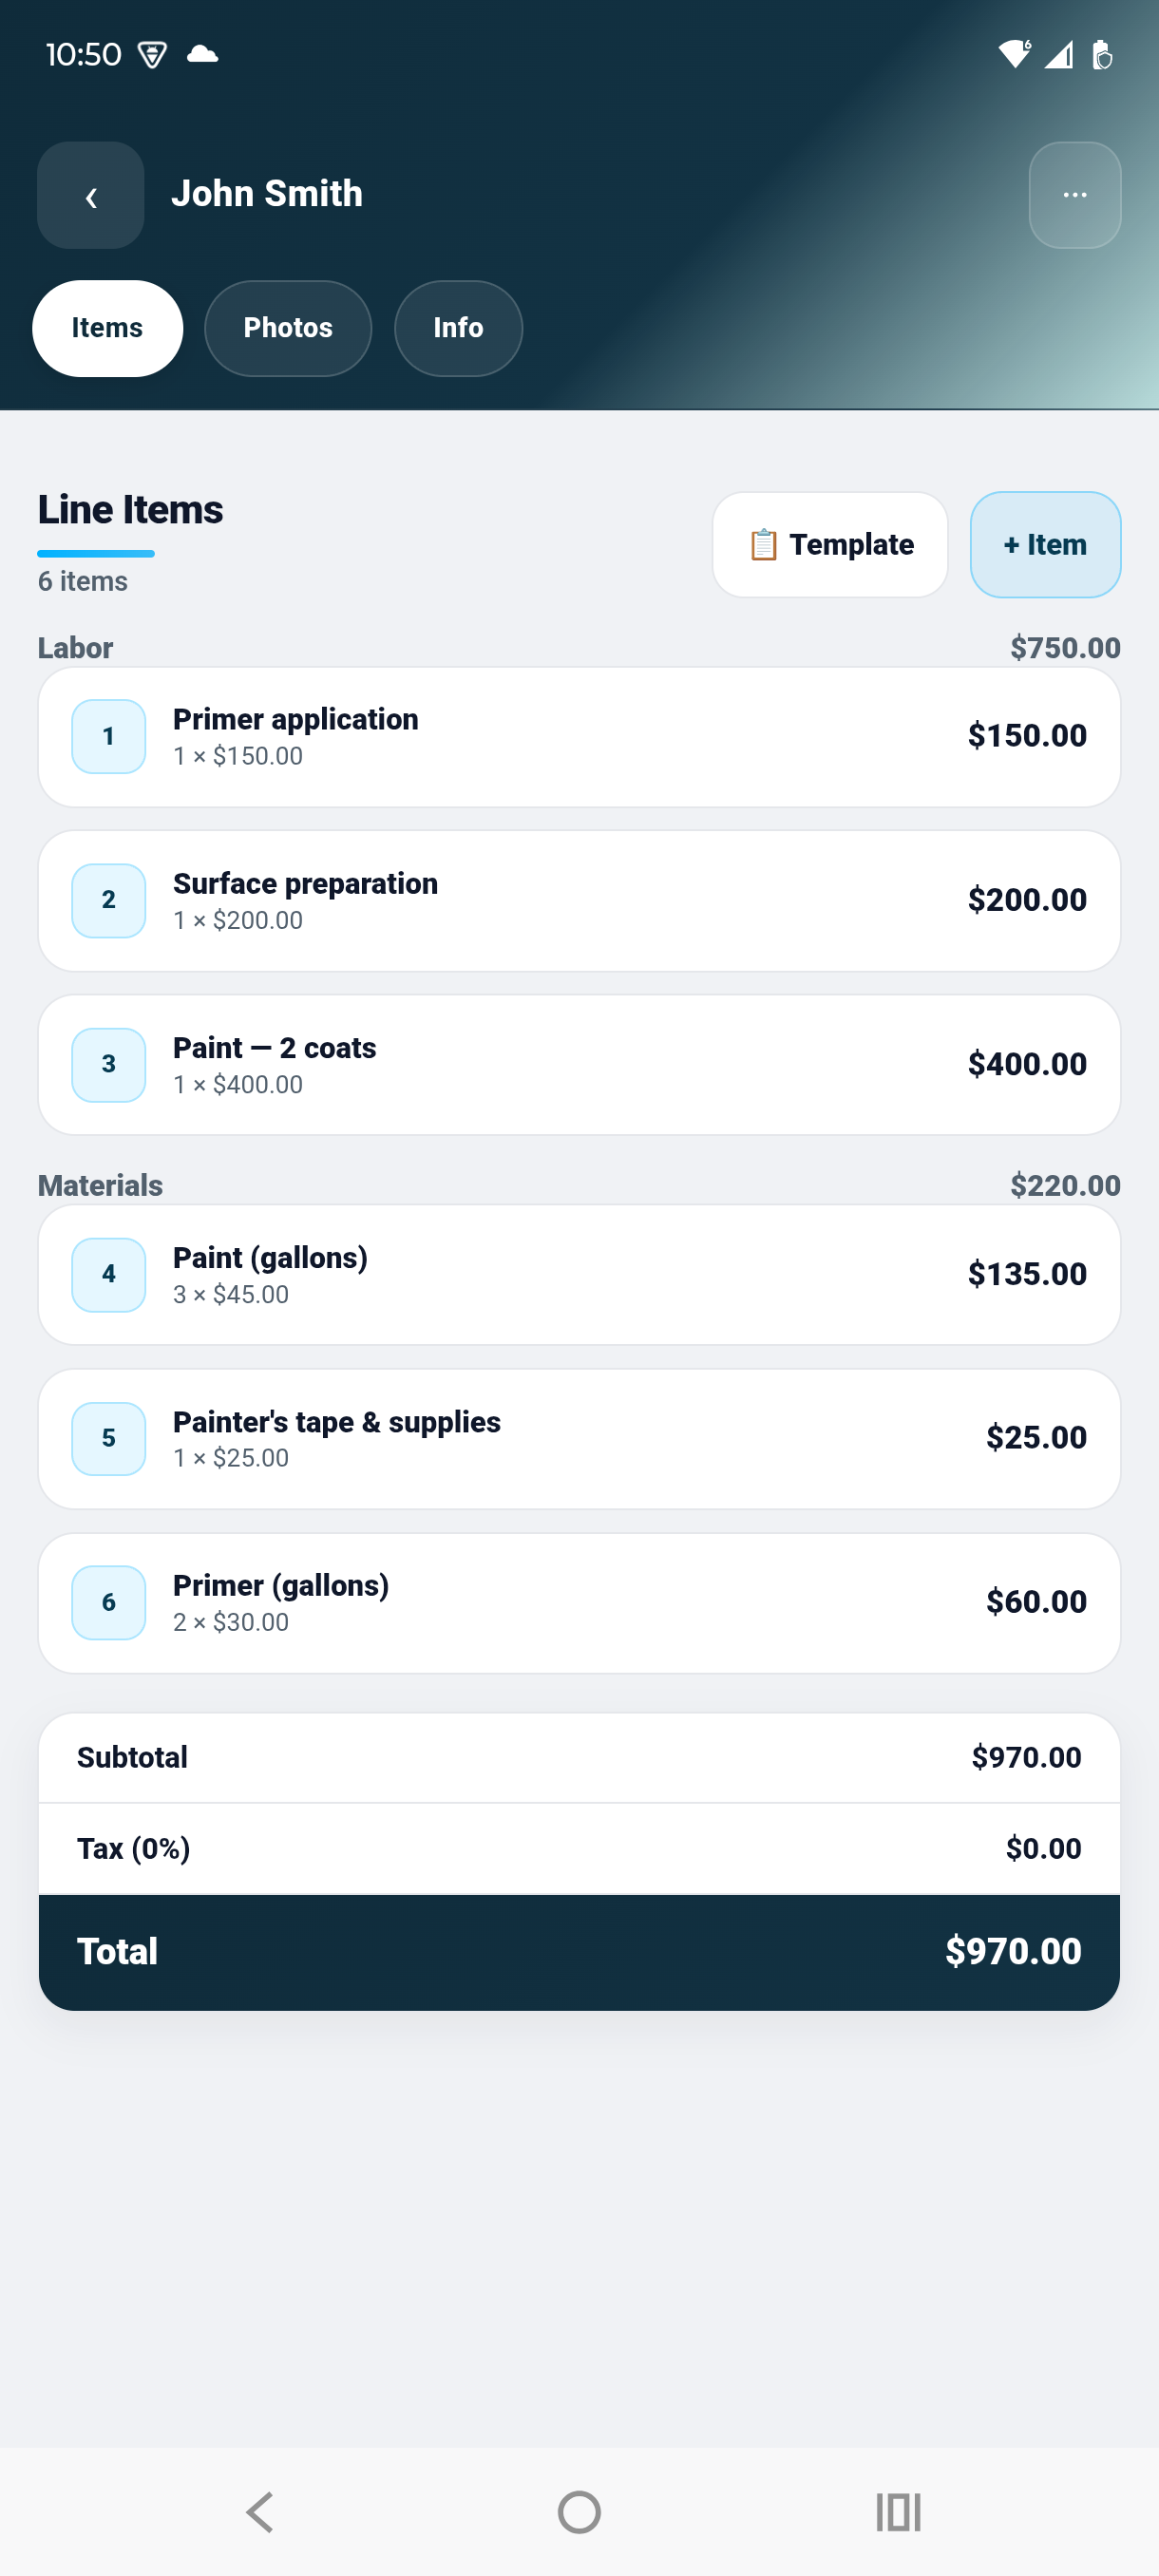
Task: Select the Items tab pill
Action: pyautogui.click(x=107, y=328)
